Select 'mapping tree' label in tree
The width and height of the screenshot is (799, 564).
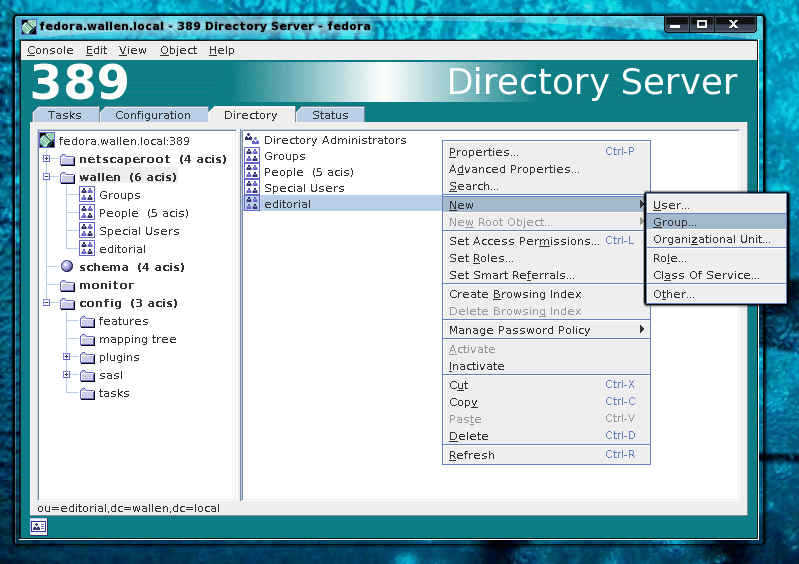pyautogui.click(x=138, y=339)
